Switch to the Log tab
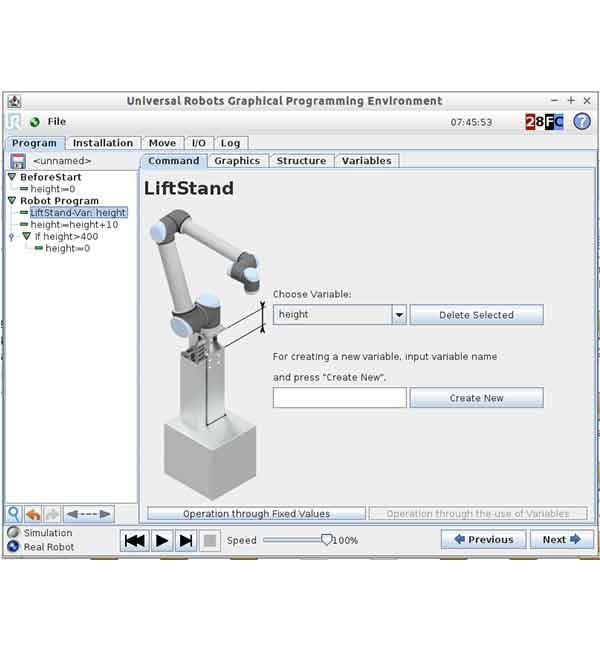Image resolution: width=600 pixels, height=650 pixels. [x=231, y=143]
